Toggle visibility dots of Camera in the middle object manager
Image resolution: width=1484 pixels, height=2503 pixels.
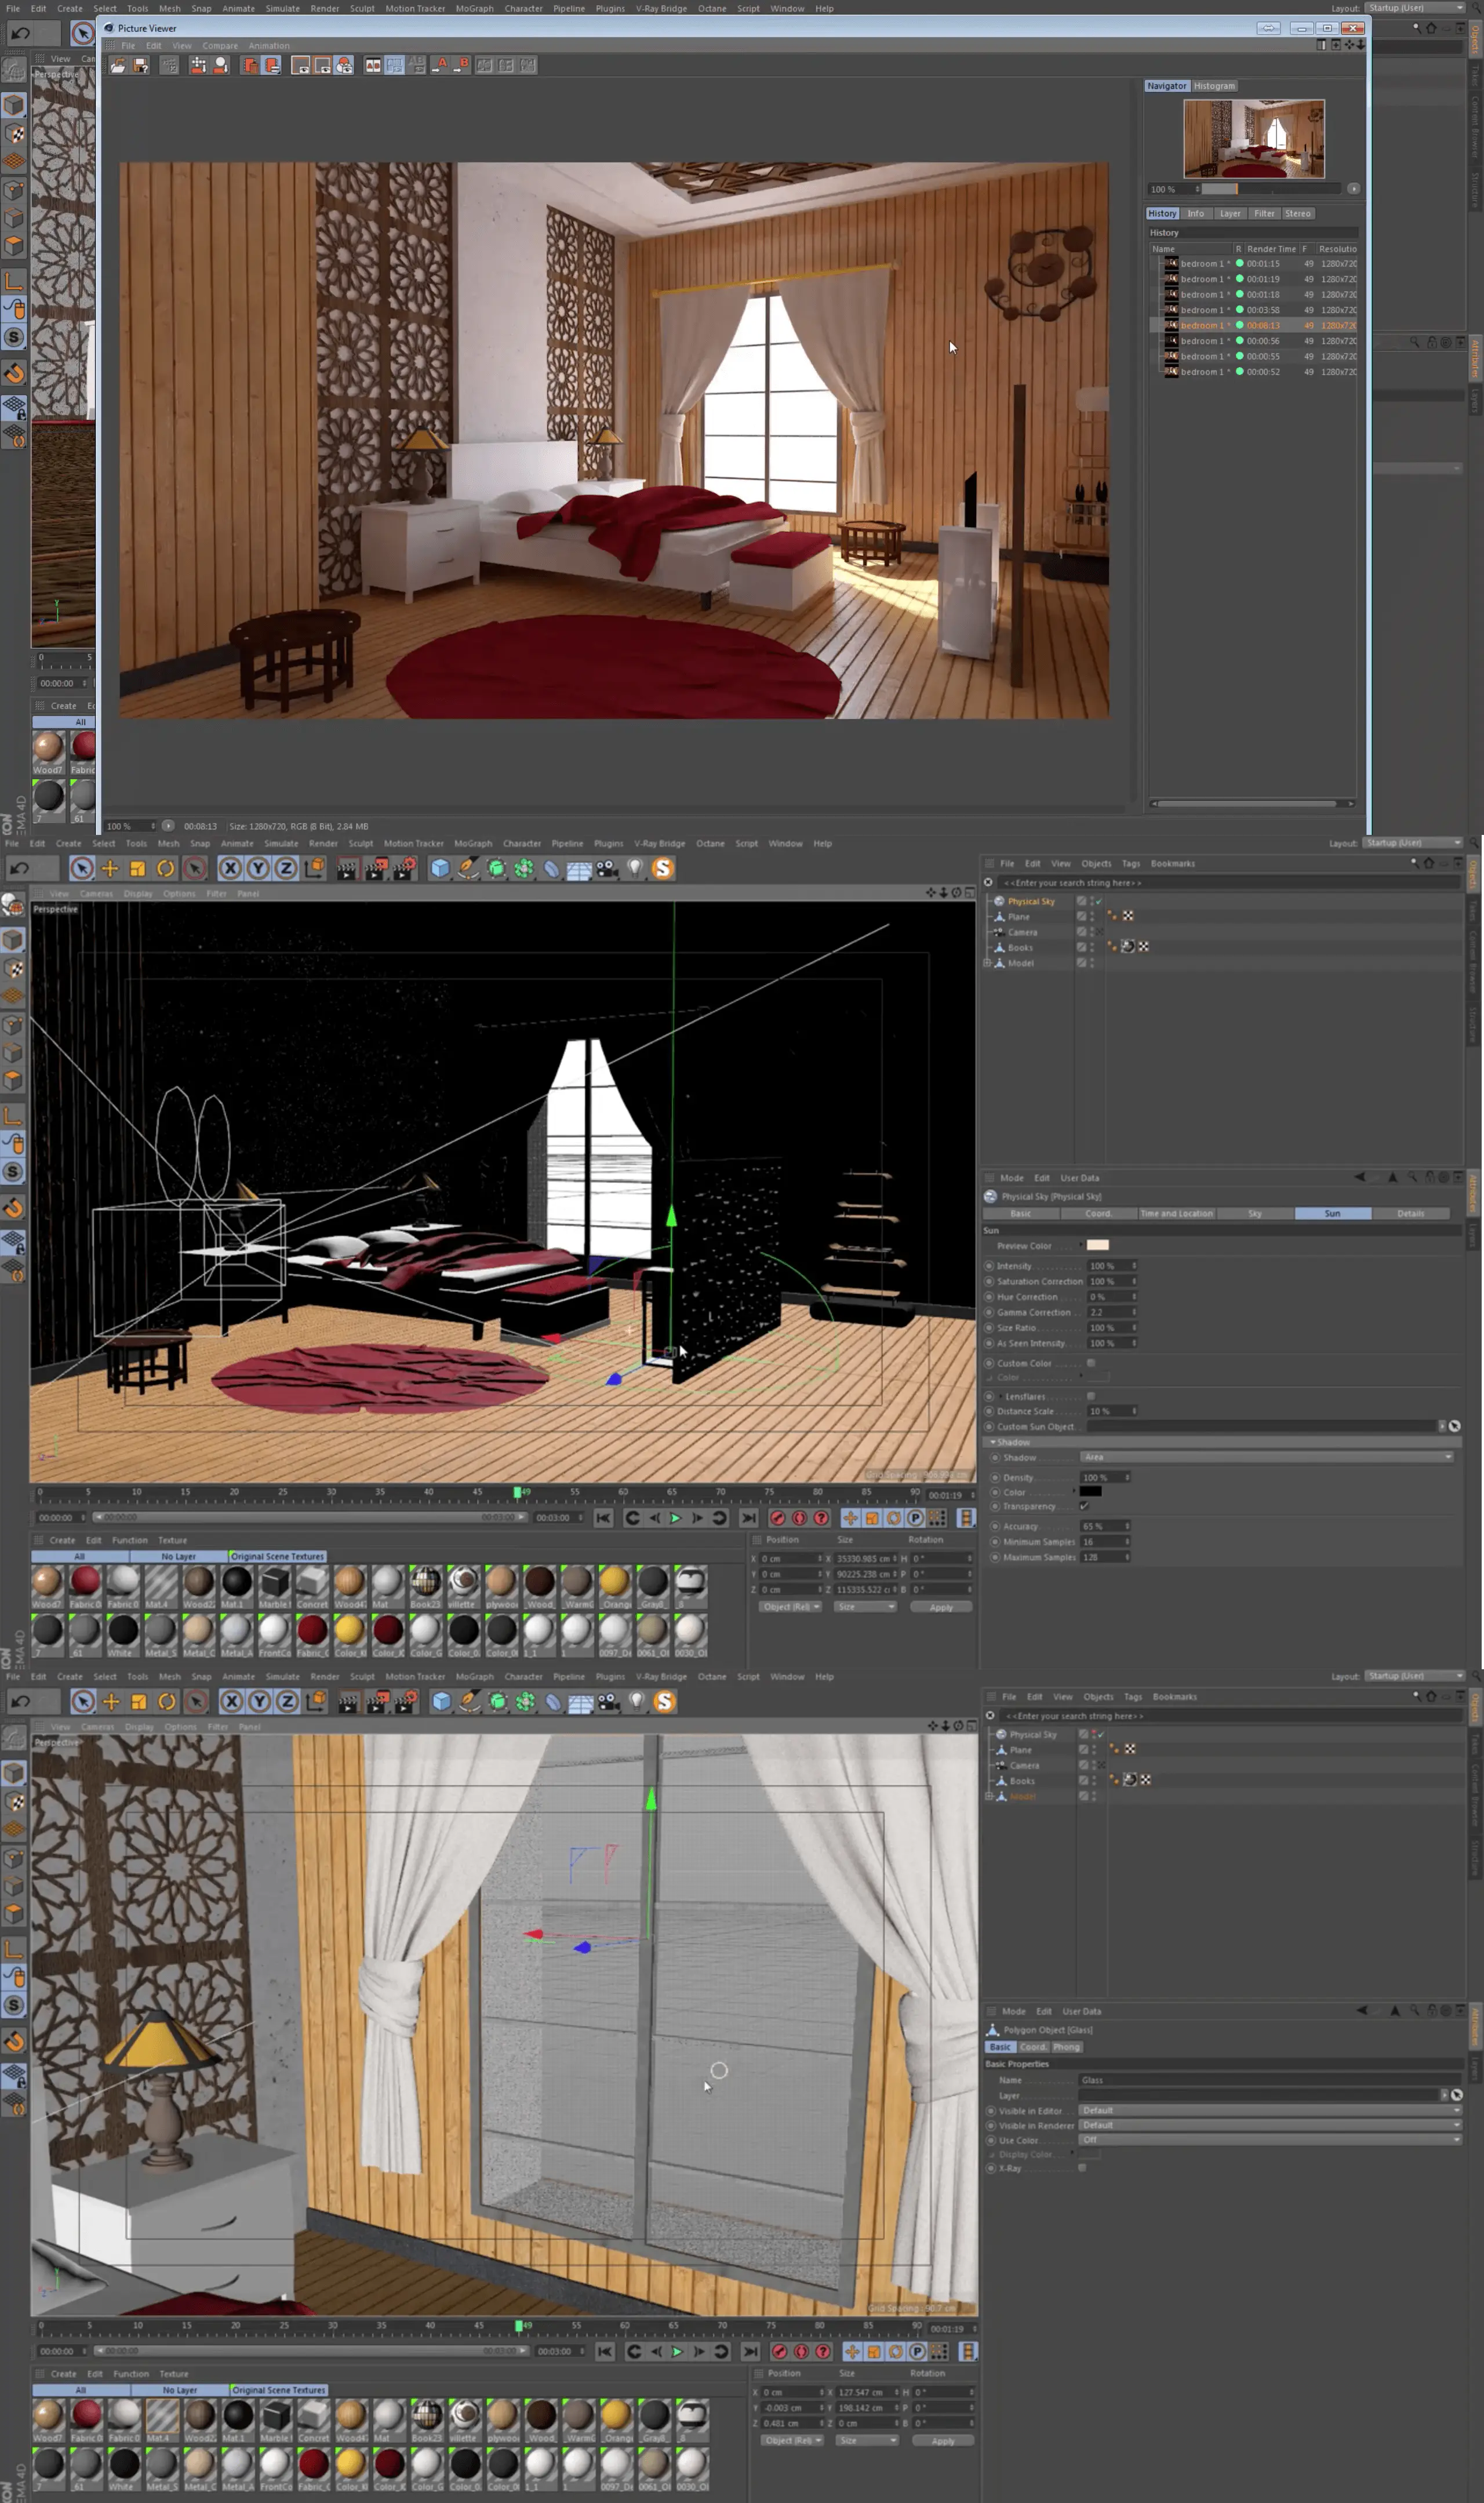coord(1091,932)
